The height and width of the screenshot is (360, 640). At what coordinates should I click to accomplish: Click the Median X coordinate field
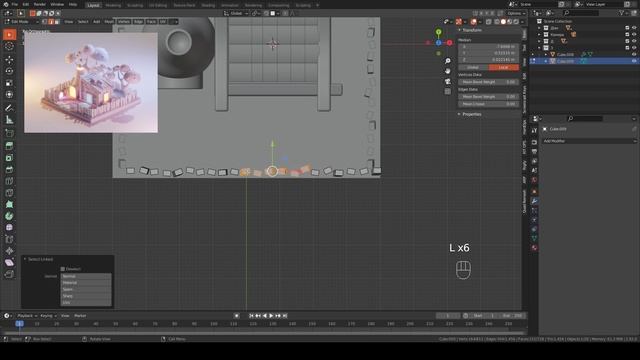point(488,47)
